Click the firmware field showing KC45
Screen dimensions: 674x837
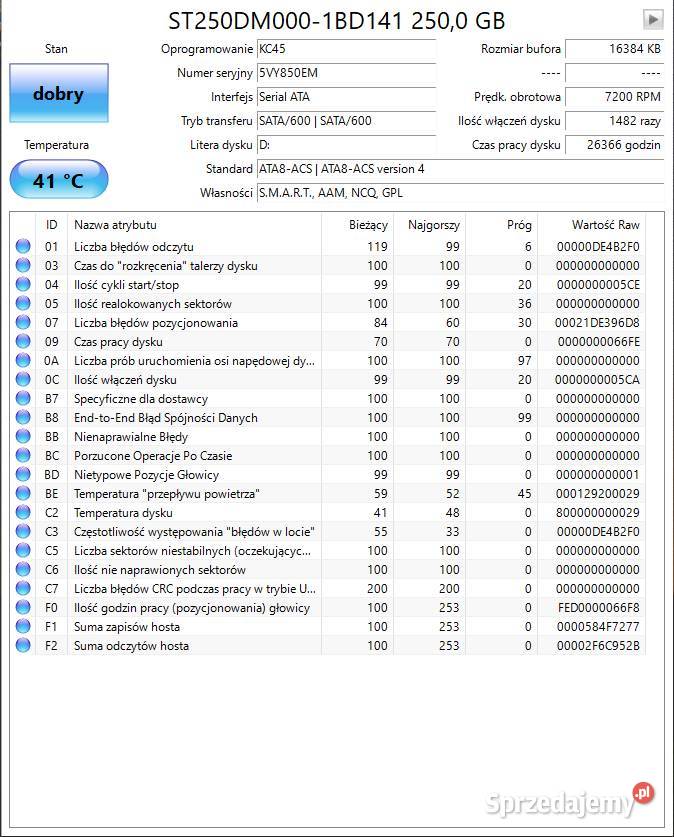346,49
